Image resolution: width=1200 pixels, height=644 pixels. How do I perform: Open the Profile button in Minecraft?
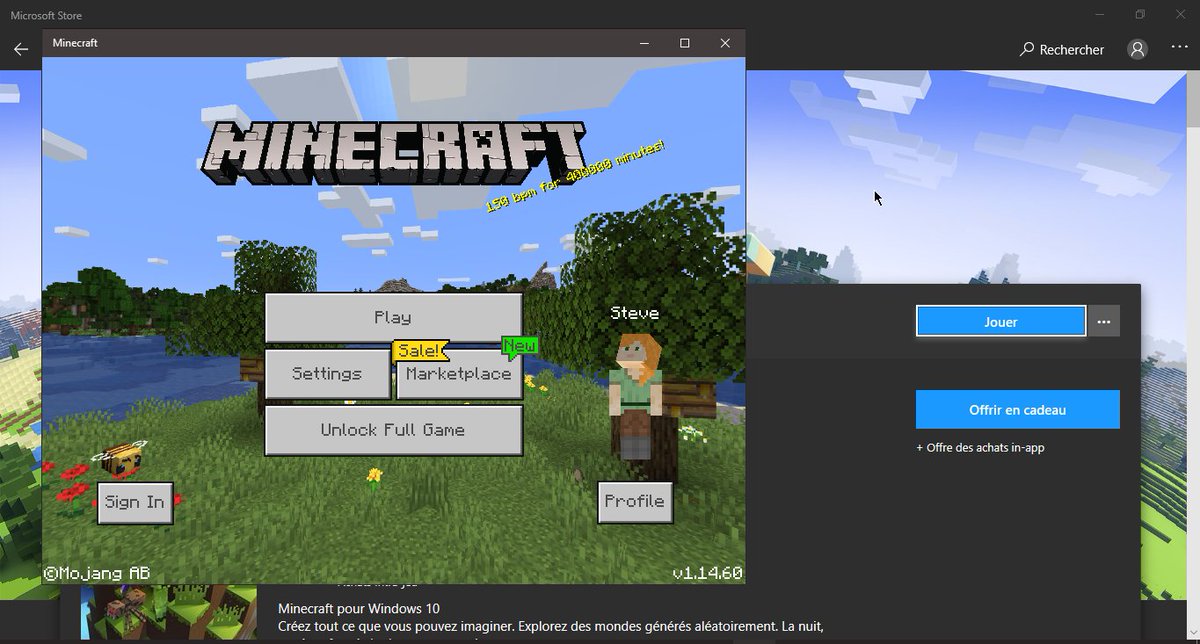[x=634, y=502]
